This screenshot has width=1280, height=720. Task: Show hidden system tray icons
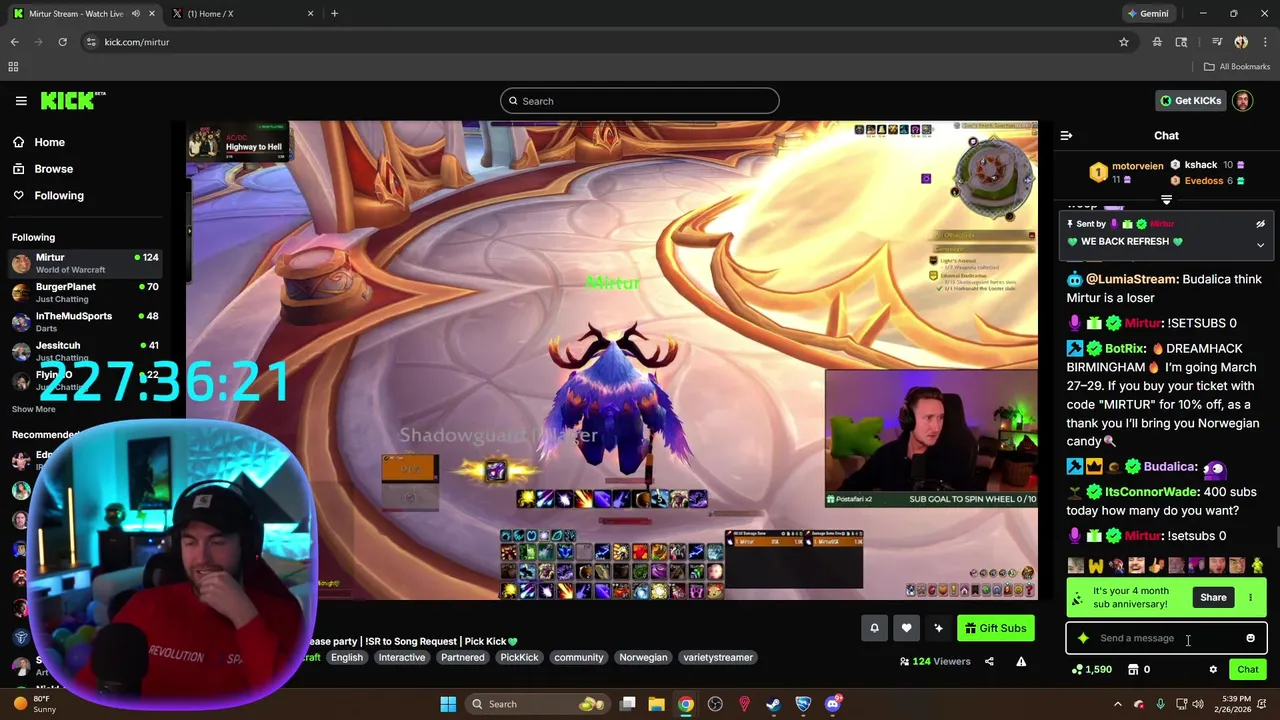(x=1117, y=704)
